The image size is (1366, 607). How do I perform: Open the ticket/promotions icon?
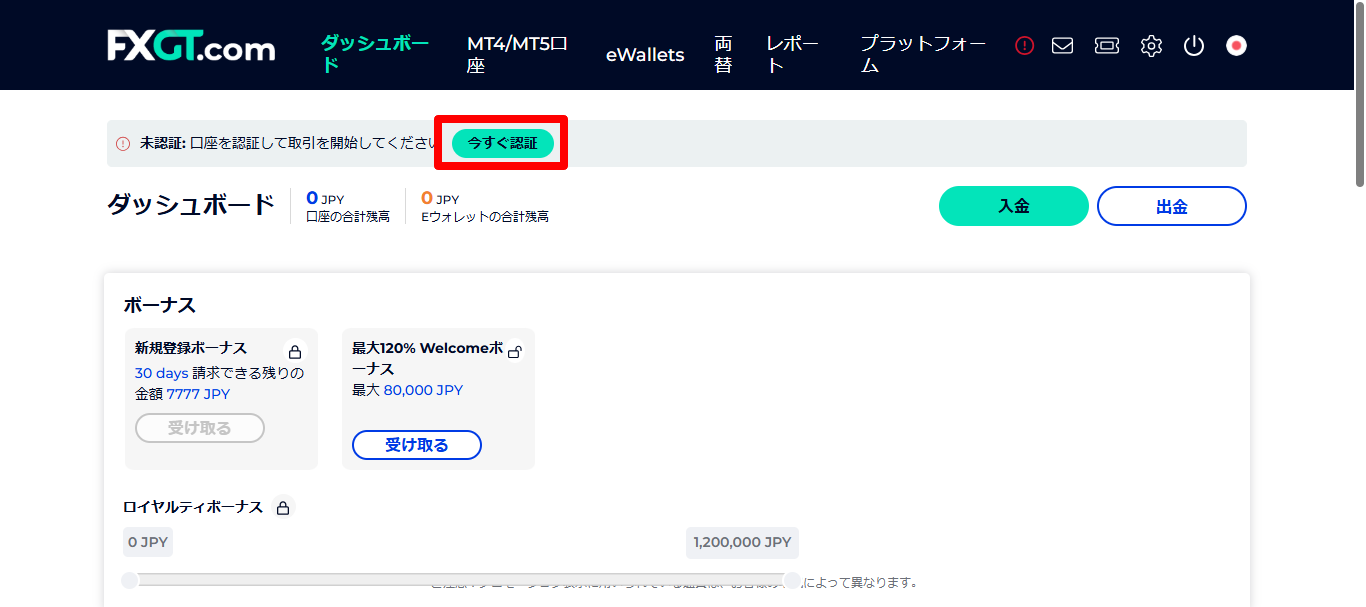pyautogui.click(x=1106, y=45)
